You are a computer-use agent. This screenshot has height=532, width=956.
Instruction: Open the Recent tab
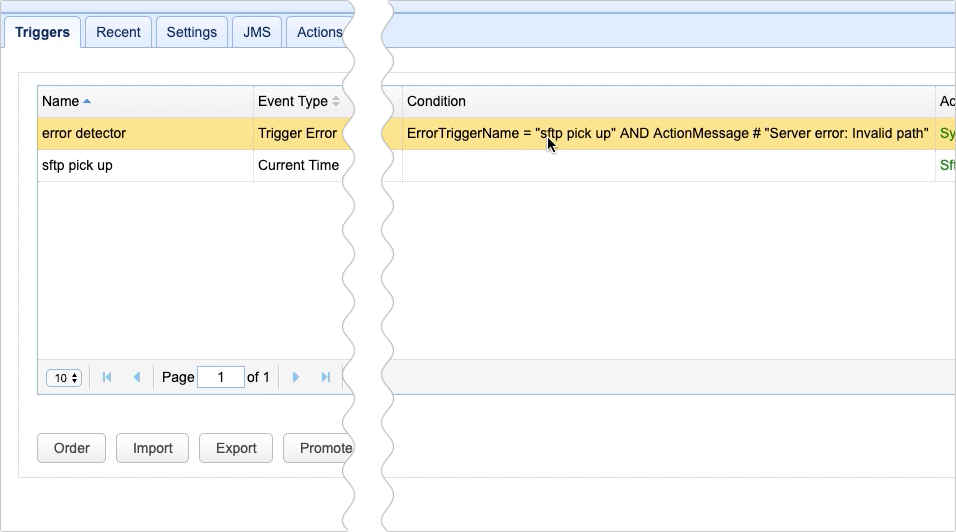[x=118, y=32]
